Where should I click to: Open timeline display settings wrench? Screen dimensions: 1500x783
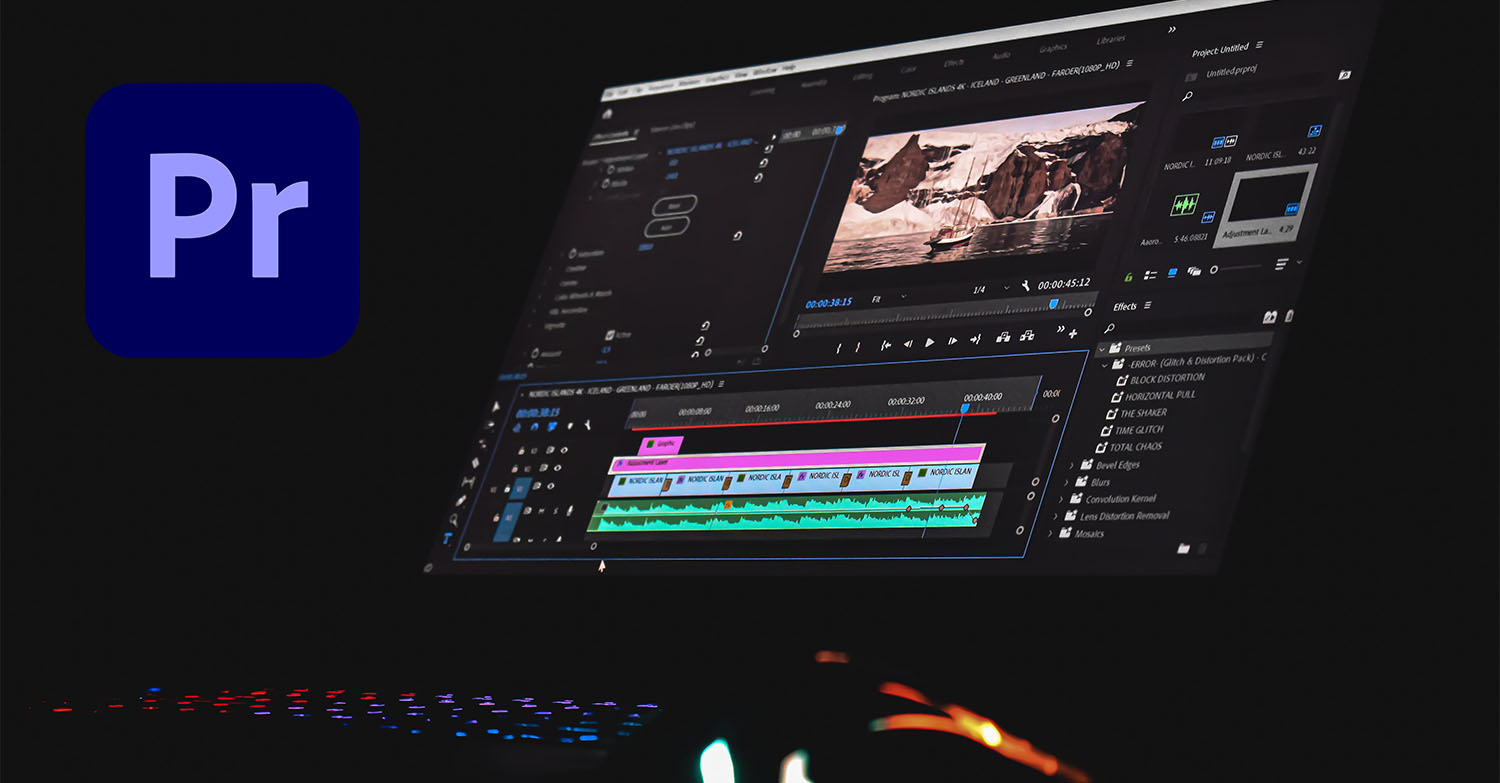[588, 425]
